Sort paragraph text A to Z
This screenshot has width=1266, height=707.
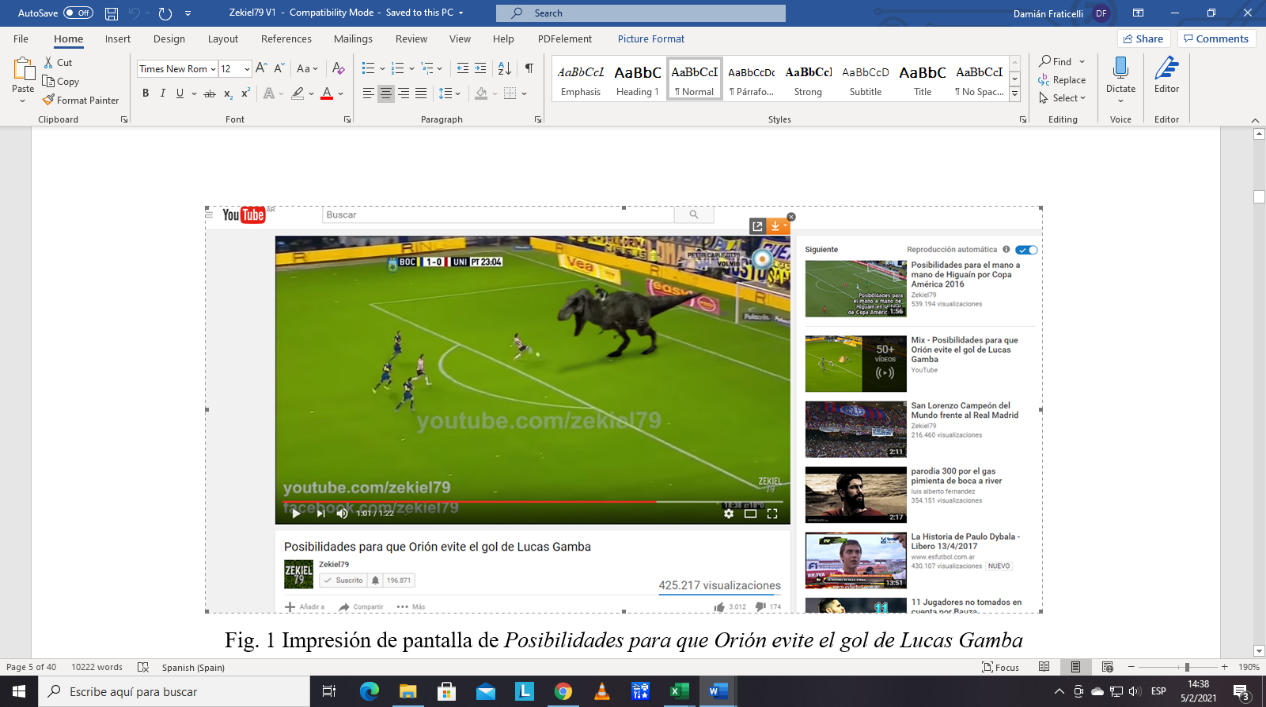point(504,68)
